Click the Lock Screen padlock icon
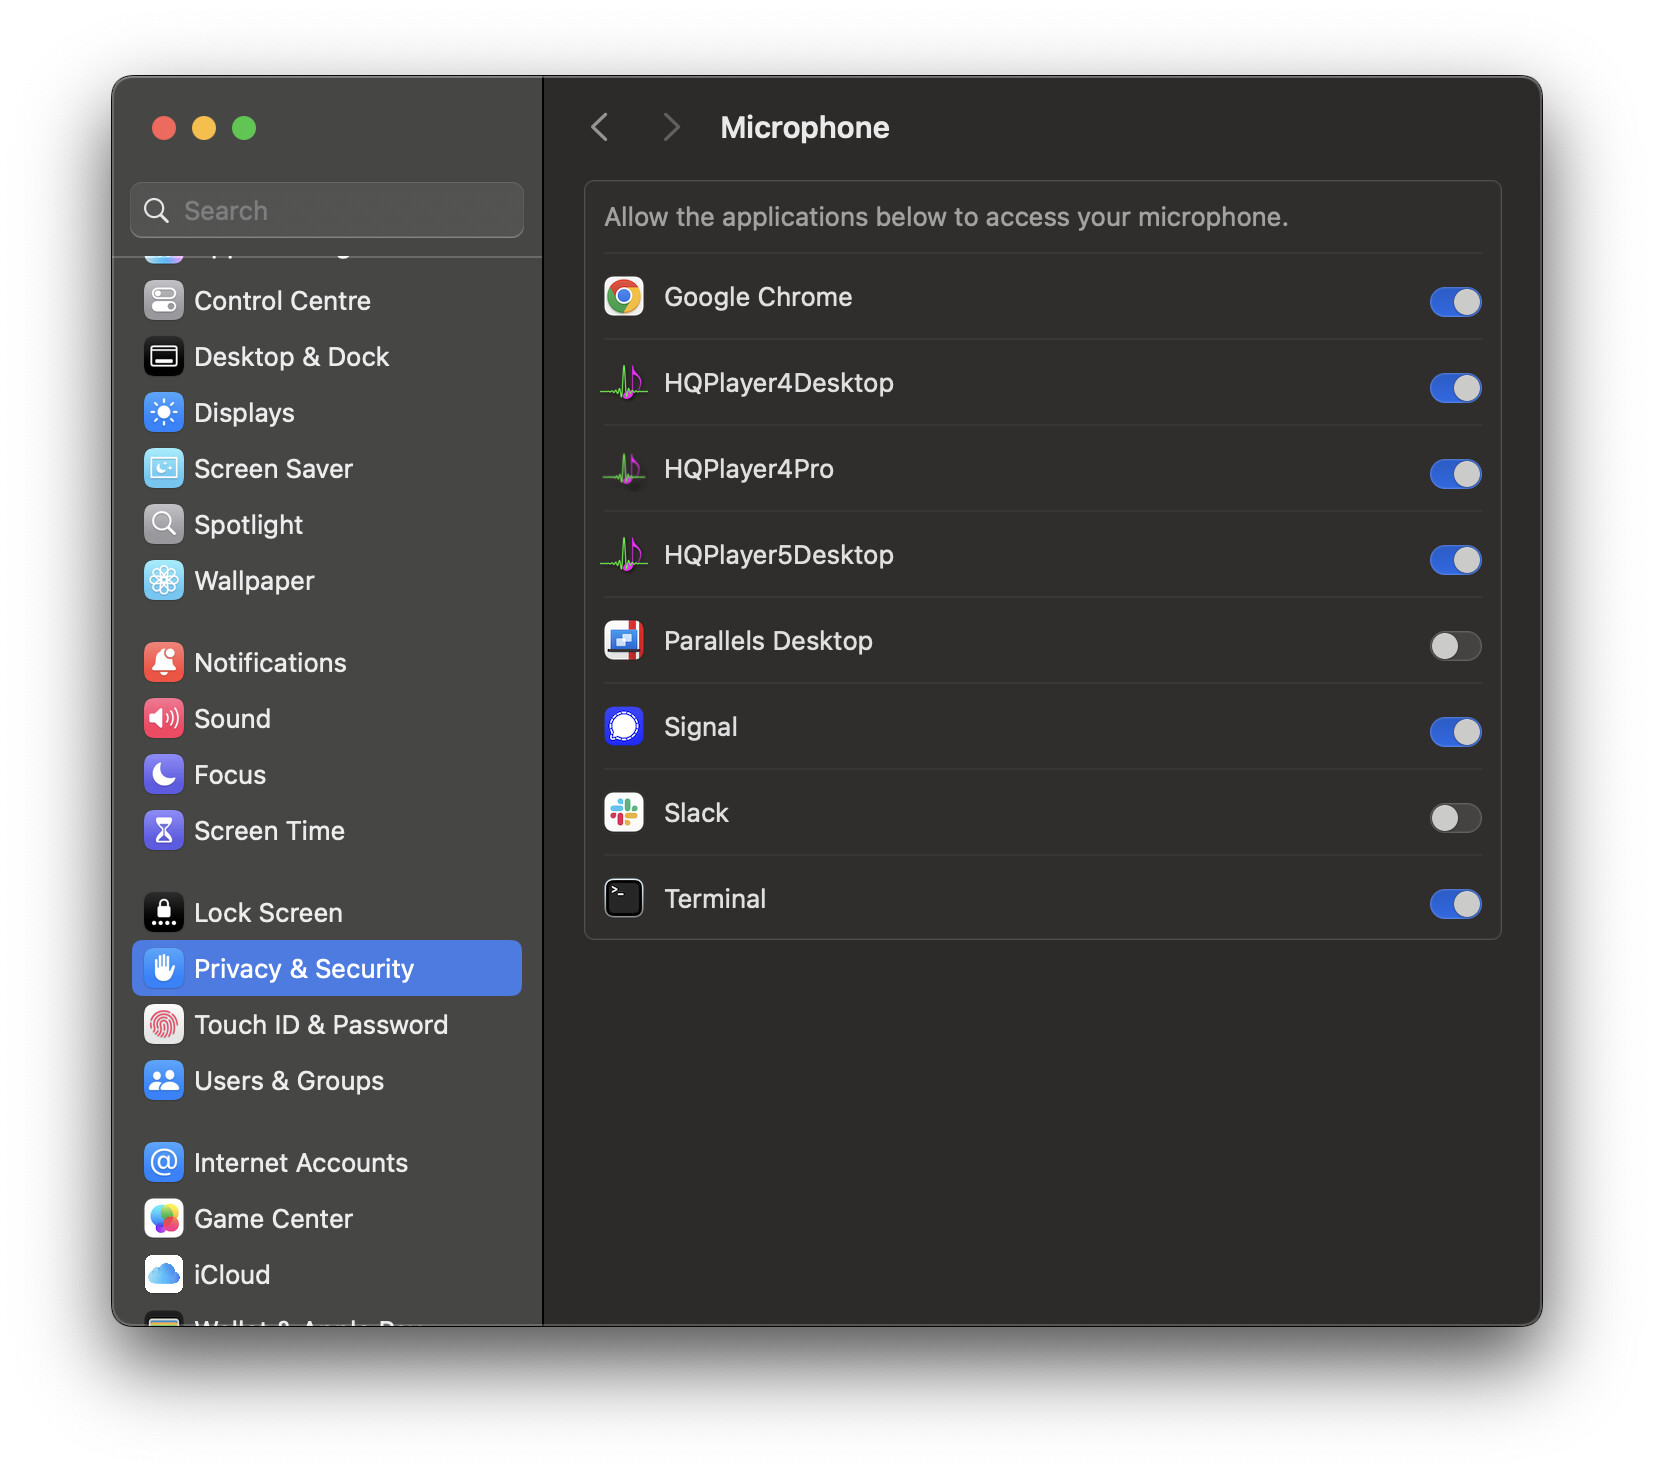 click(x=164, y=912)
